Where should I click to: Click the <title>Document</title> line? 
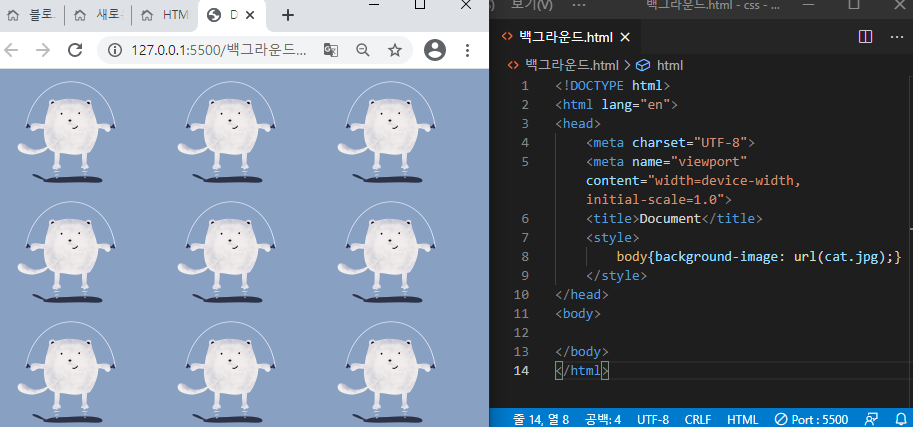click(x=674, y=218)
